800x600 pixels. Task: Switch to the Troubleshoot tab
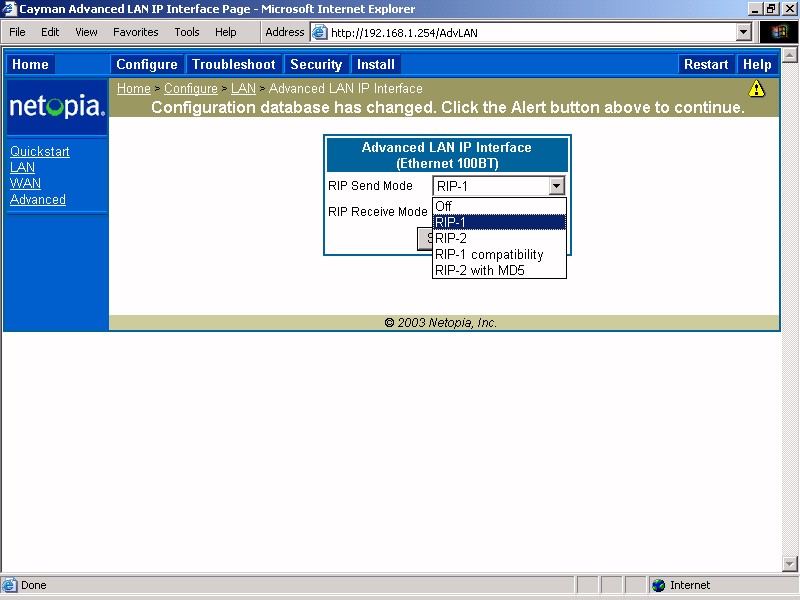(234, 64)
